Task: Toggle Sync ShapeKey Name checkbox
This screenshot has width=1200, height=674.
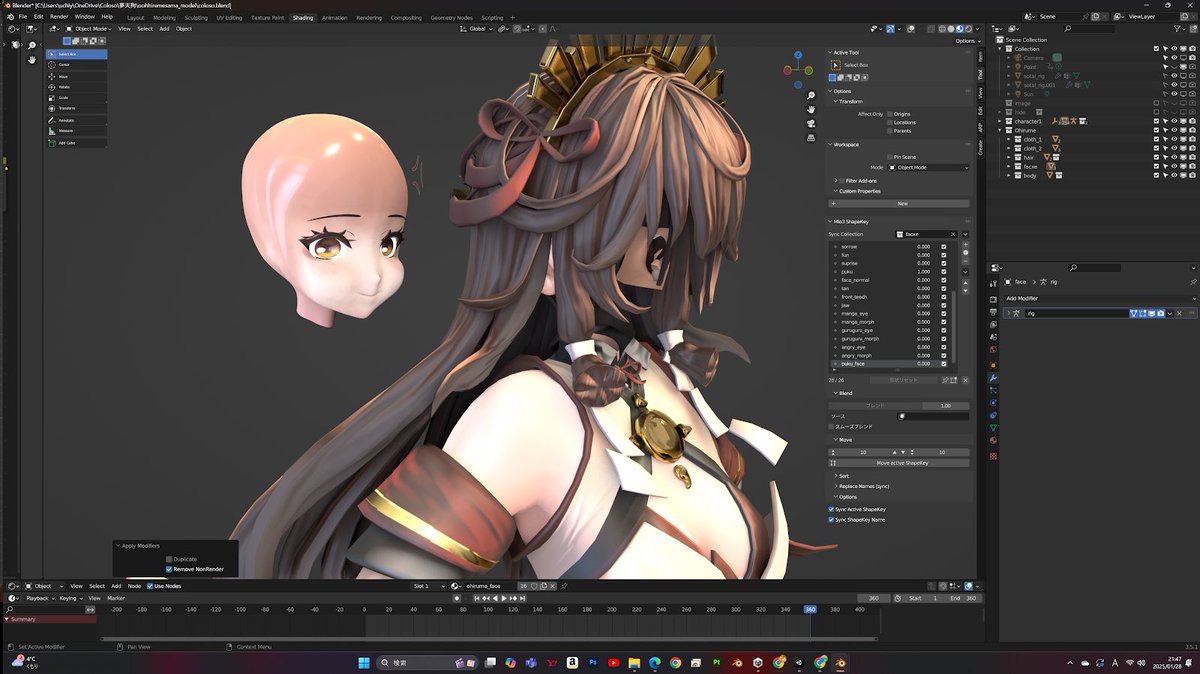Action: [831, 519]
